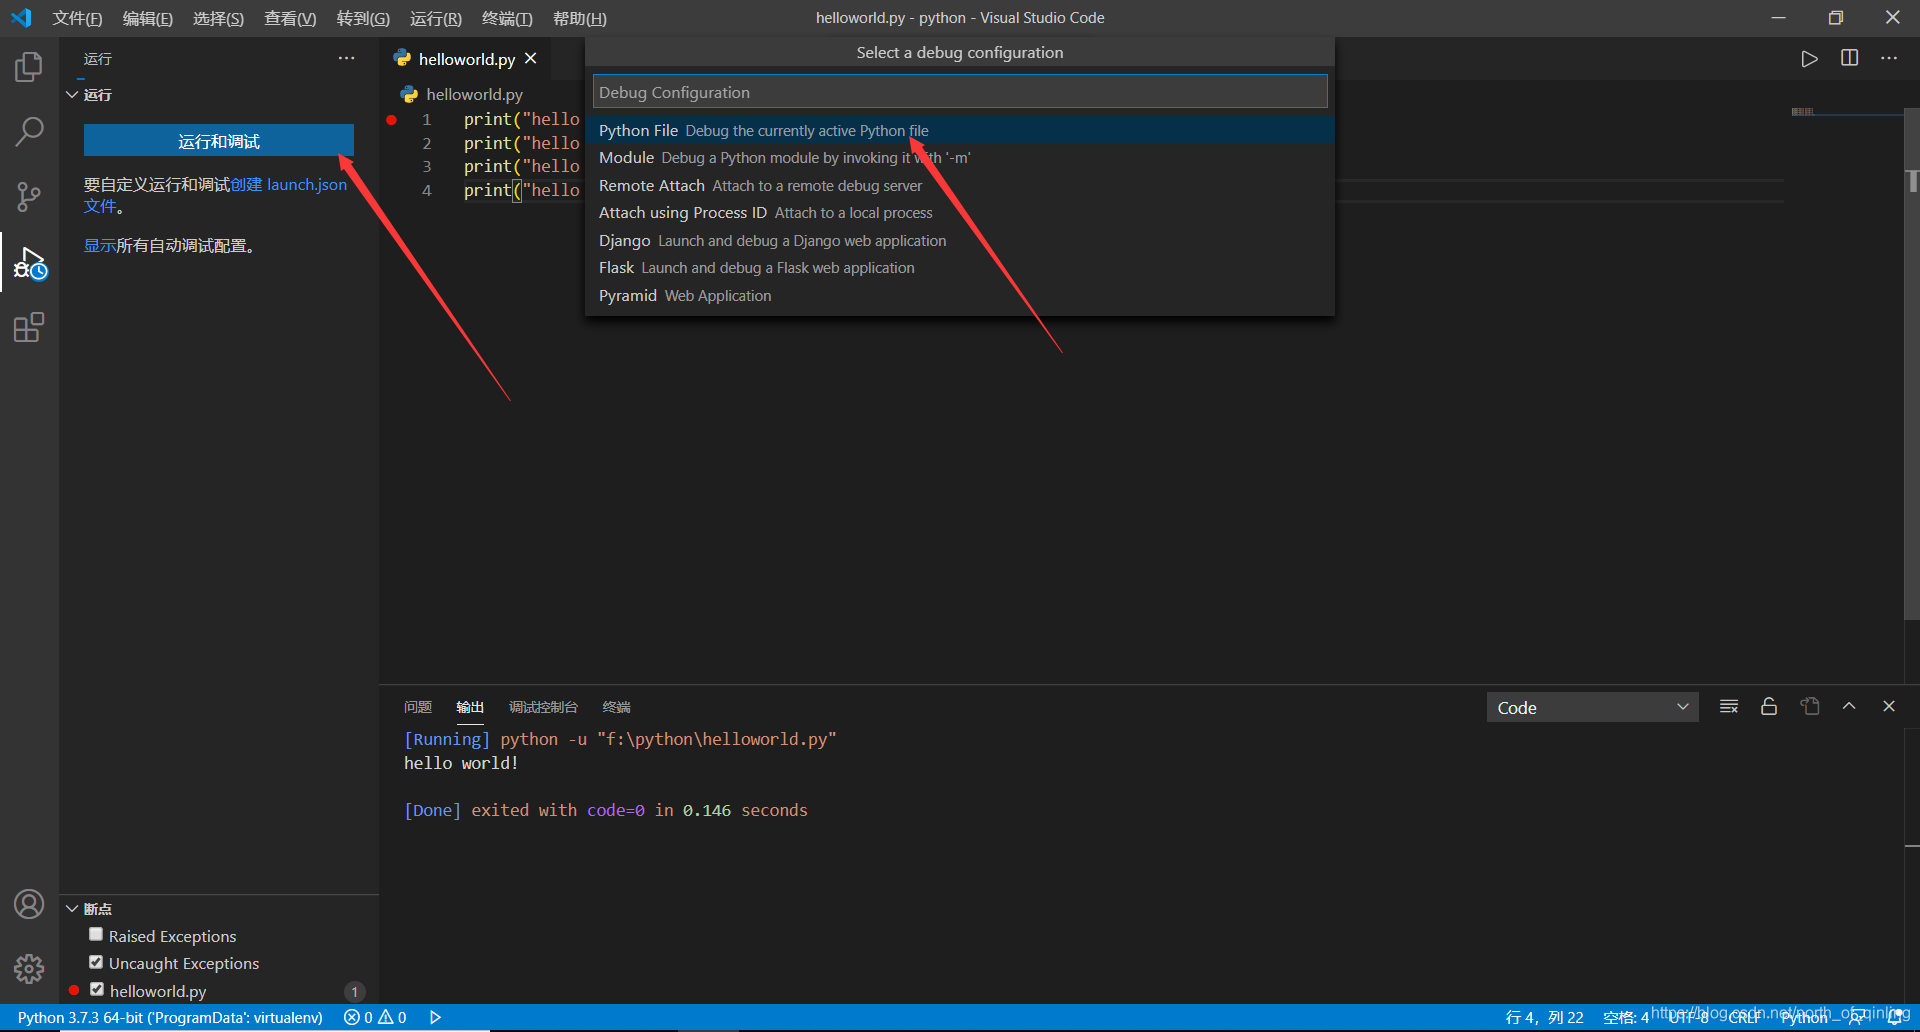Choose Flask debug configuration
This screenshot has height=1032, width=1920.
[960, 268]
